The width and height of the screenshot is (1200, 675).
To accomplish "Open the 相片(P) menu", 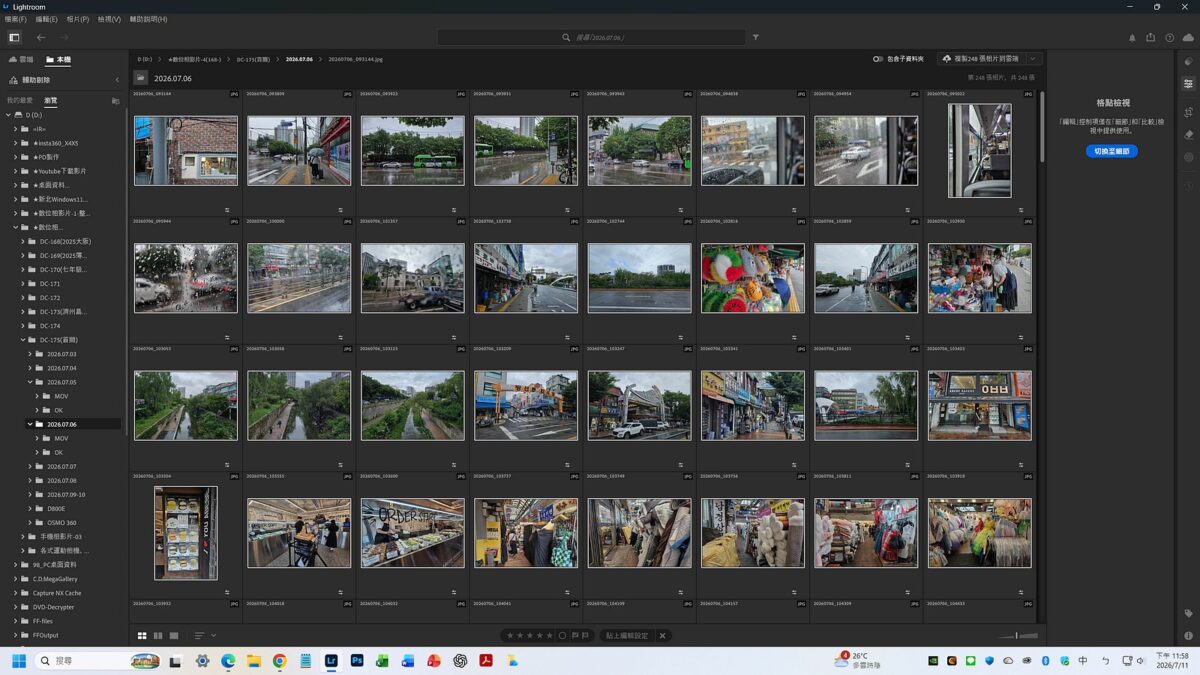I will 77,19.
